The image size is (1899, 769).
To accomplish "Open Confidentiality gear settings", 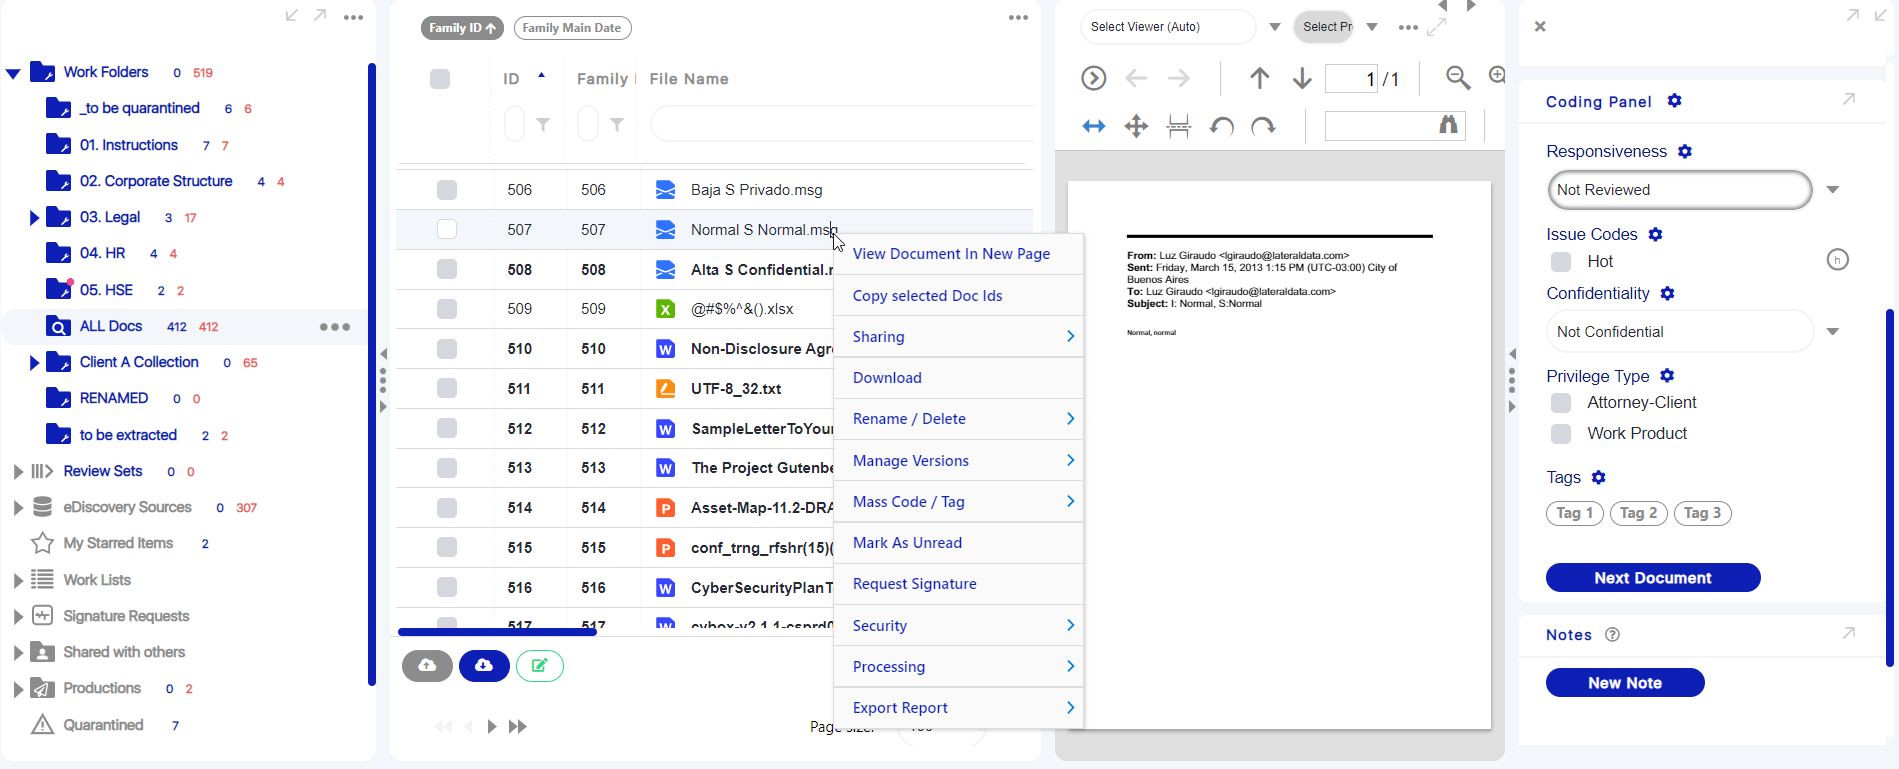I will pos(1667,293).
